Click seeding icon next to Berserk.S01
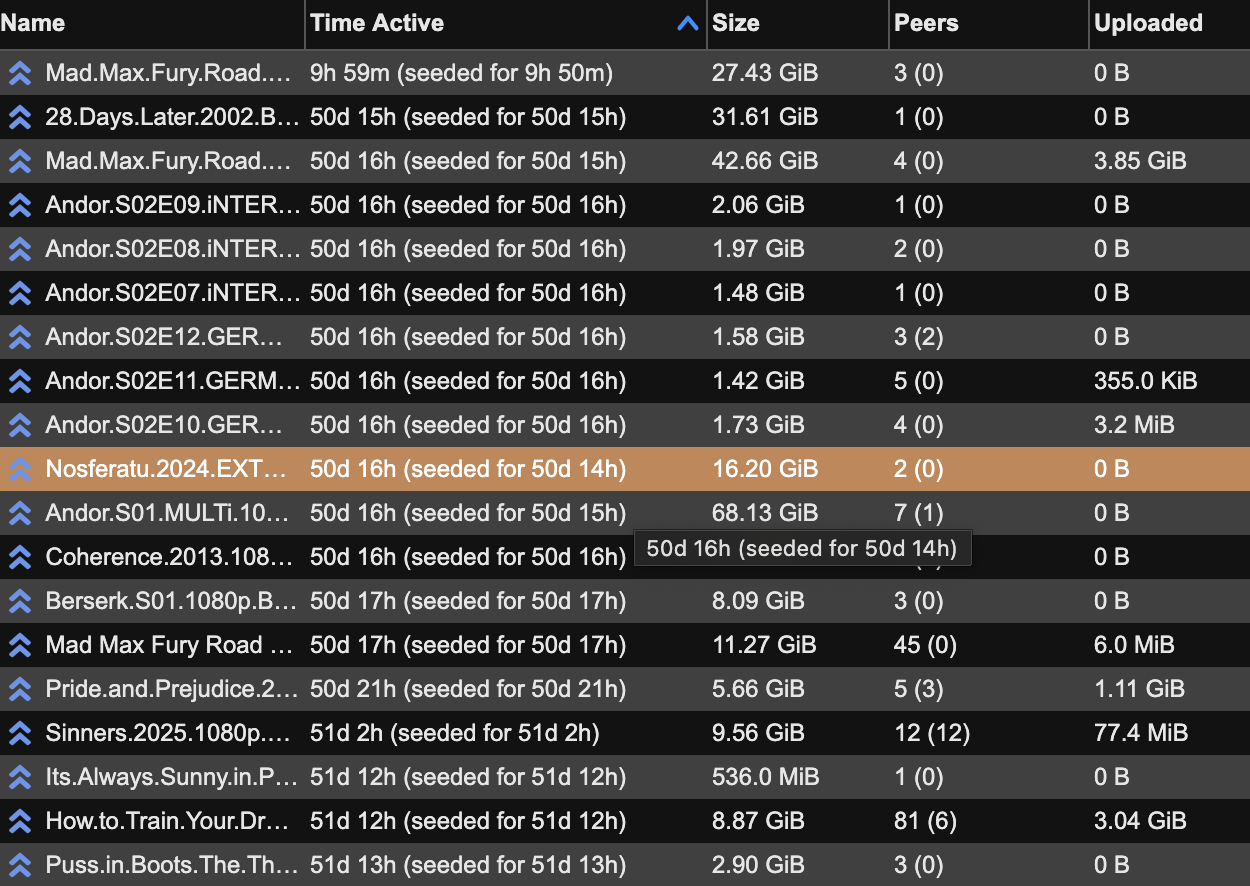 click(x=19, y=601)
